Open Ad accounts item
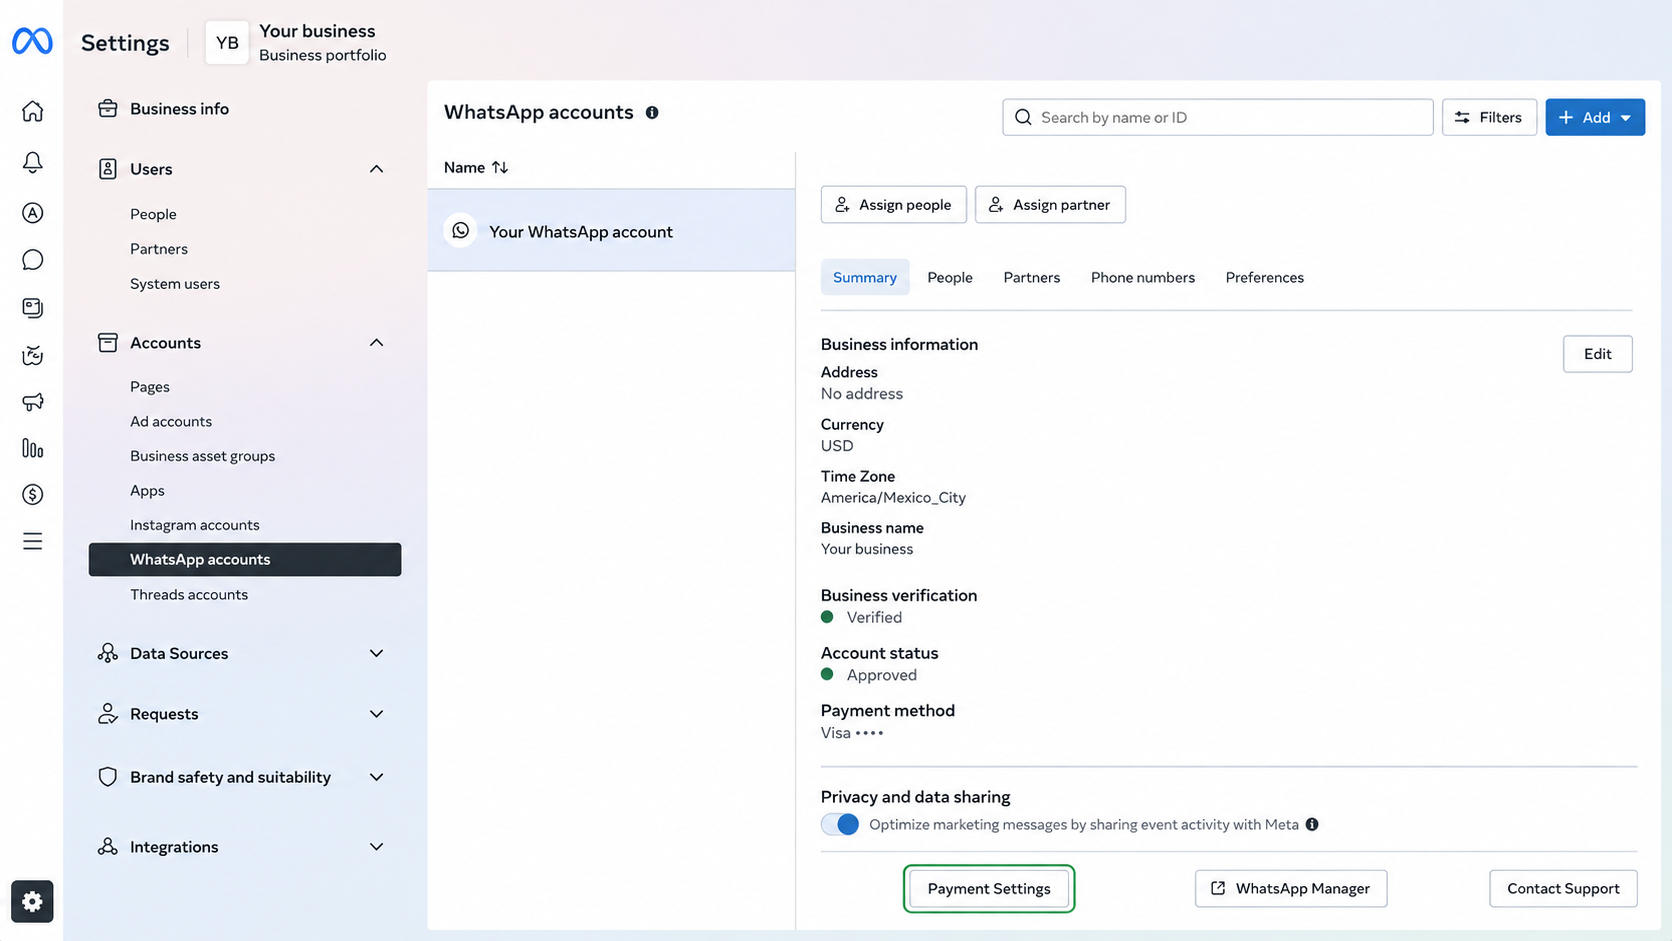1672x941 pixels. pyautogui.click(x=171, y=422)
